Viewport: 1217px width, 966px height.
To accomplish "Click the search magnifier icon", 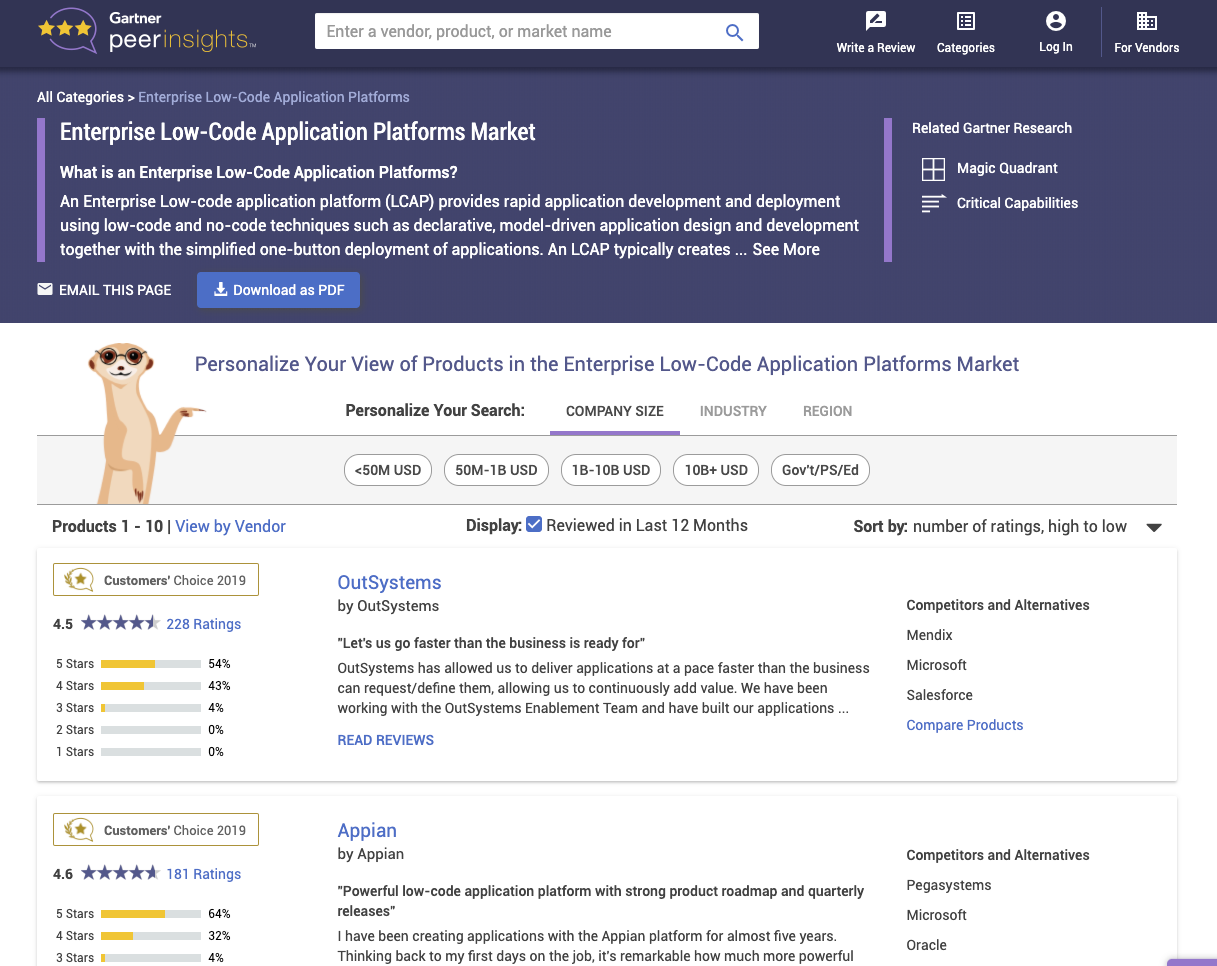I will pos(734,32).
